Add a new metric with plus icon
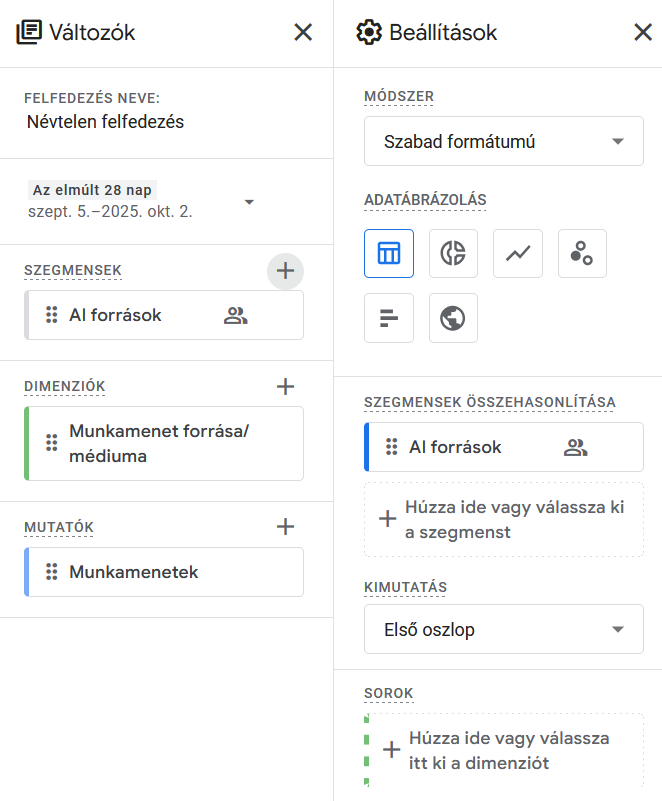 click(285, 526)
